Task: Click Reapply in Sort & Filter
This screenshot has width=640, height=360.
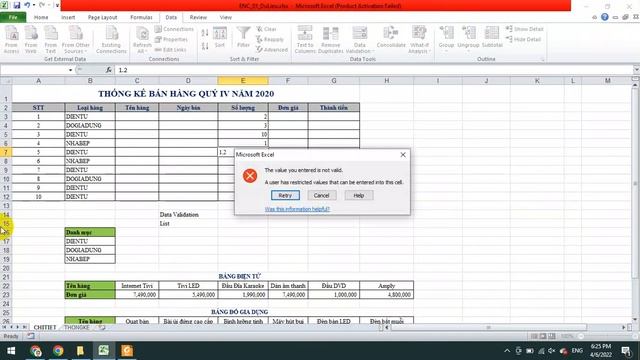Action: pos(270,39)
